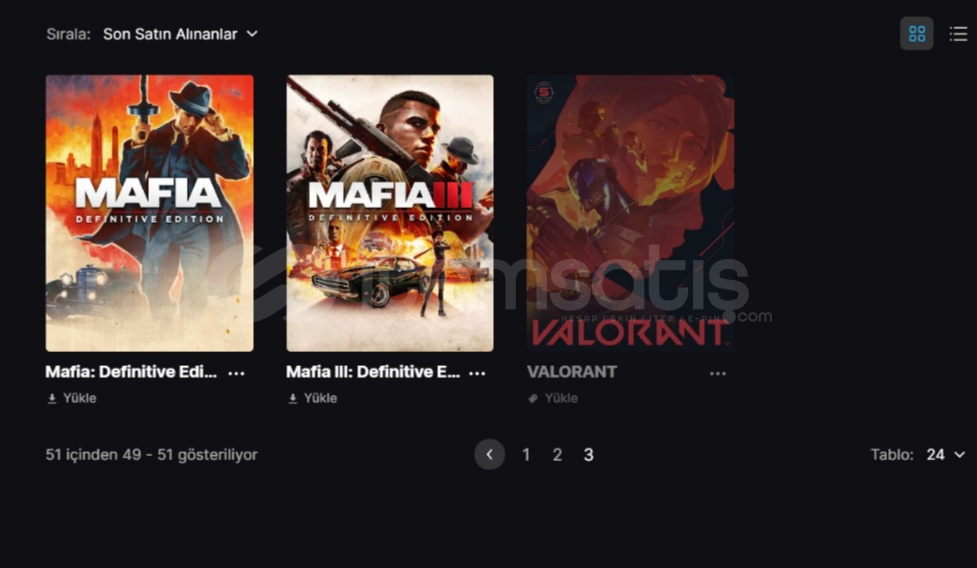Screen dimensions: 977x568
Task: Switch to grid view layout
Action: 917,34
